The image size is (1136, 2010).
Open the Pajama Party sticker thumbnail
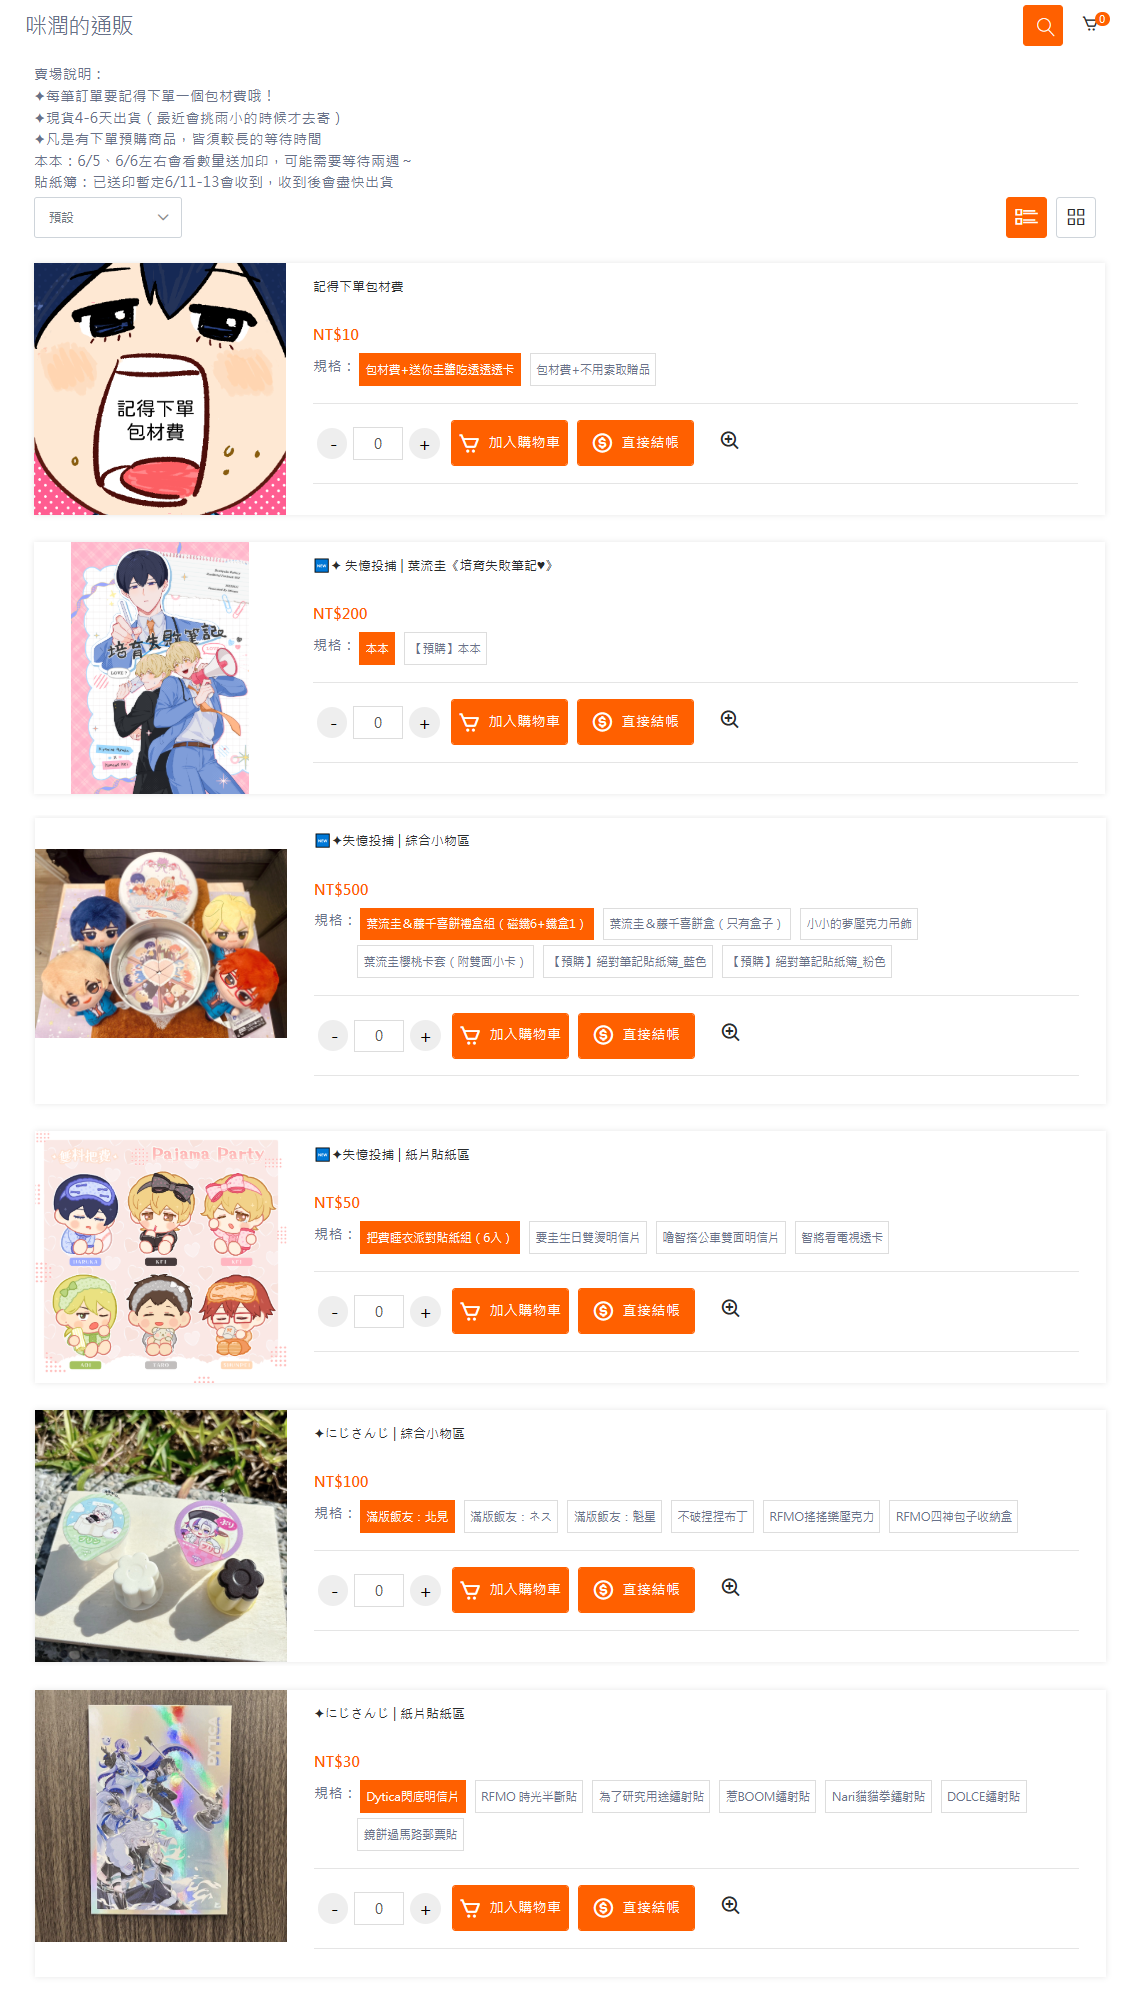161,1257
